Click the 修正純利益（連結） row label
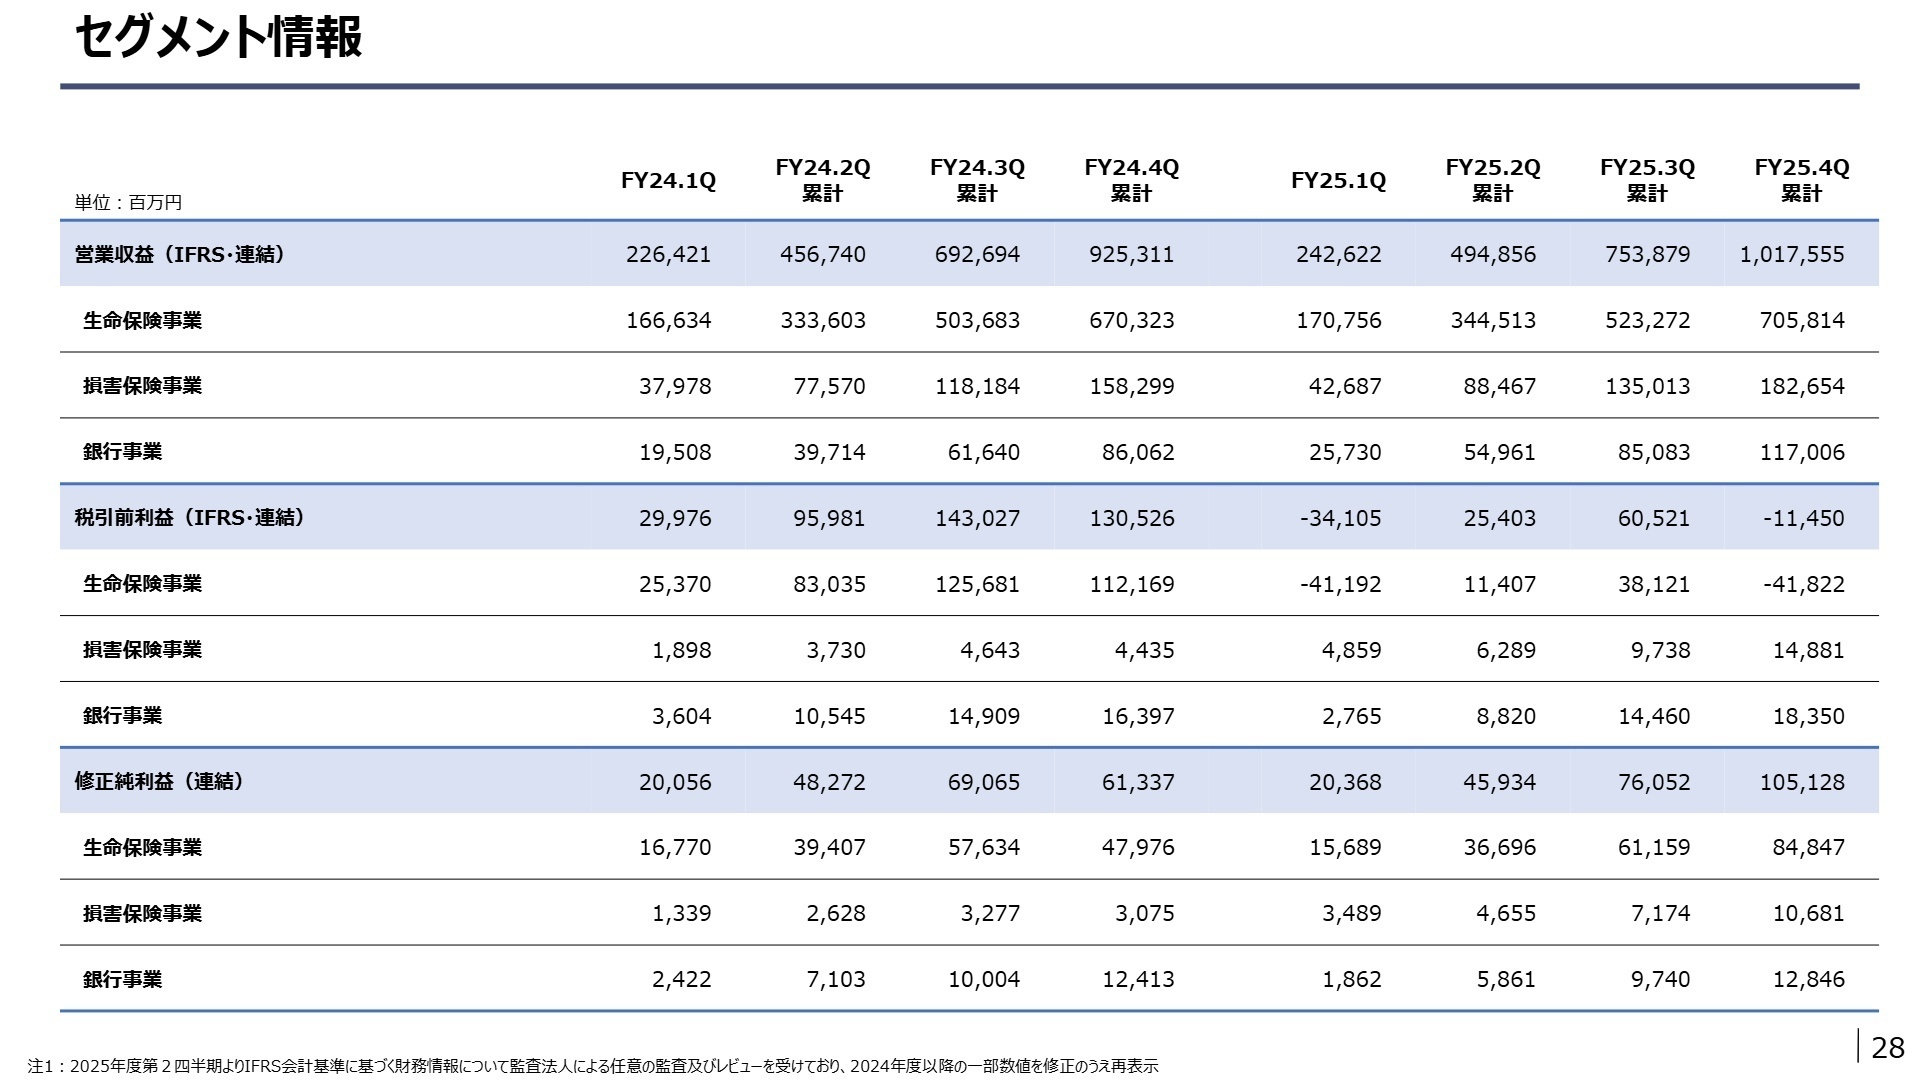Viewport: 1920px width, 1080px height. pyautogui.click(x=159, y=781)
